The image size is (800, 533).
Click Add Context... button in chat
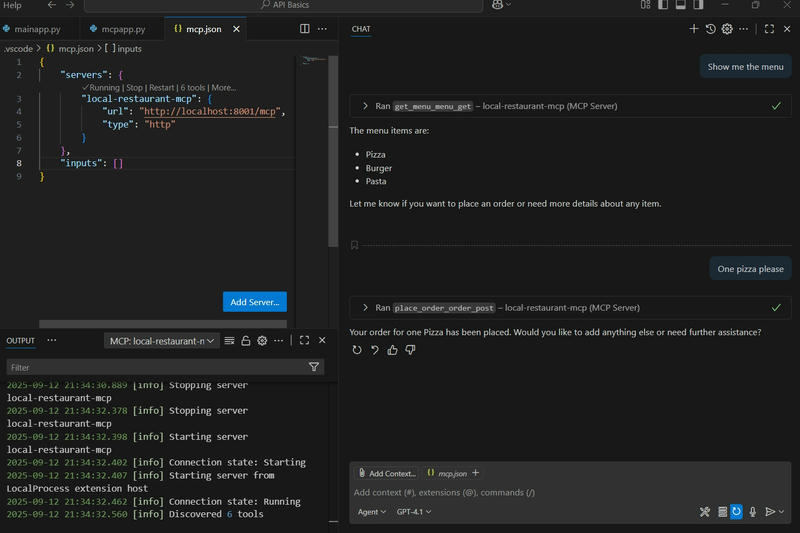point(387,473)
